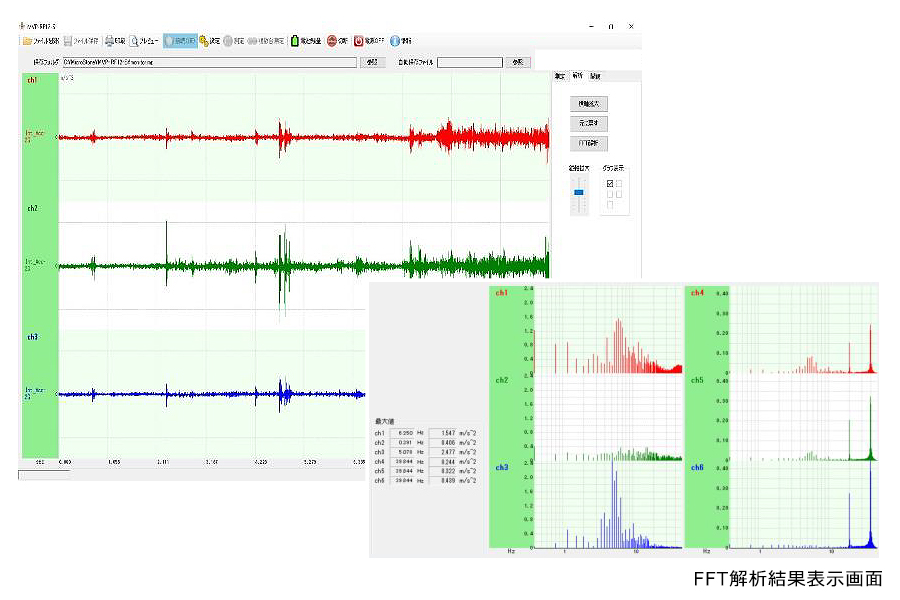Enable the bottommost graph display checkbox
The height and width of the screenshot is (600, 900).
pos(610,205)
